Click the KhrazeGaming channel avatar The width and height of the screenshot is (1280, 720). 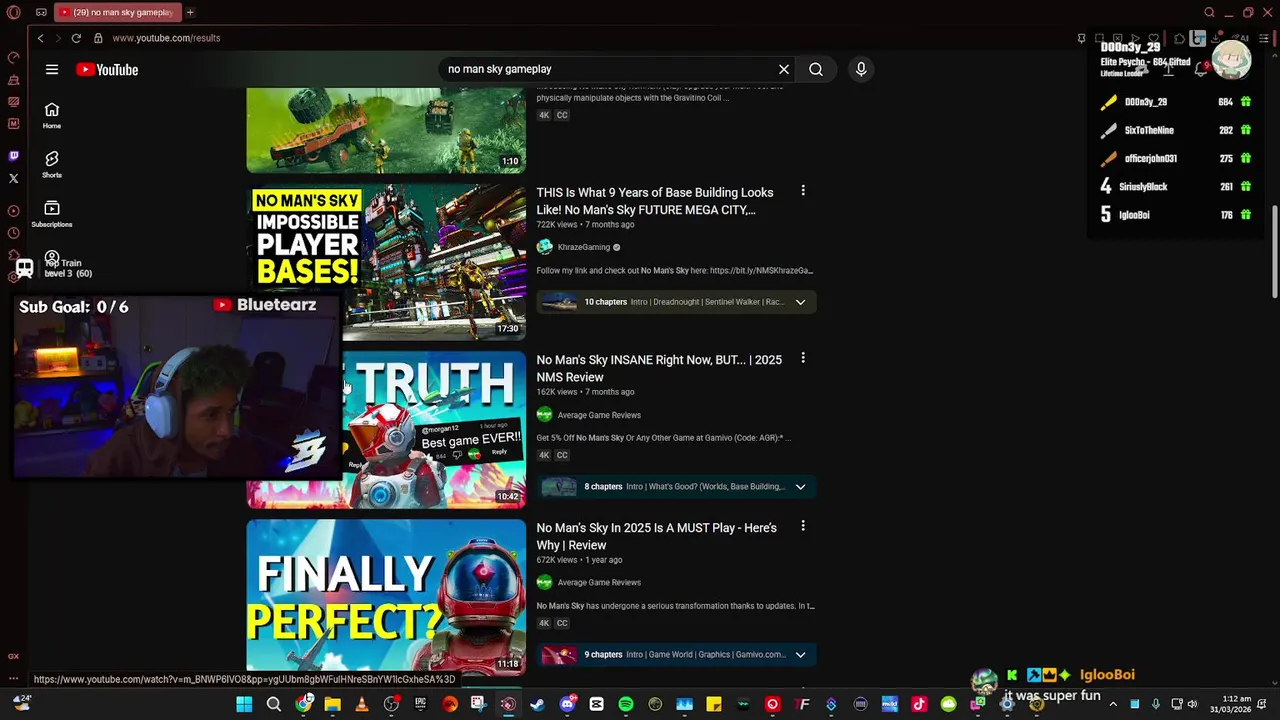click(x=544, y=247)
